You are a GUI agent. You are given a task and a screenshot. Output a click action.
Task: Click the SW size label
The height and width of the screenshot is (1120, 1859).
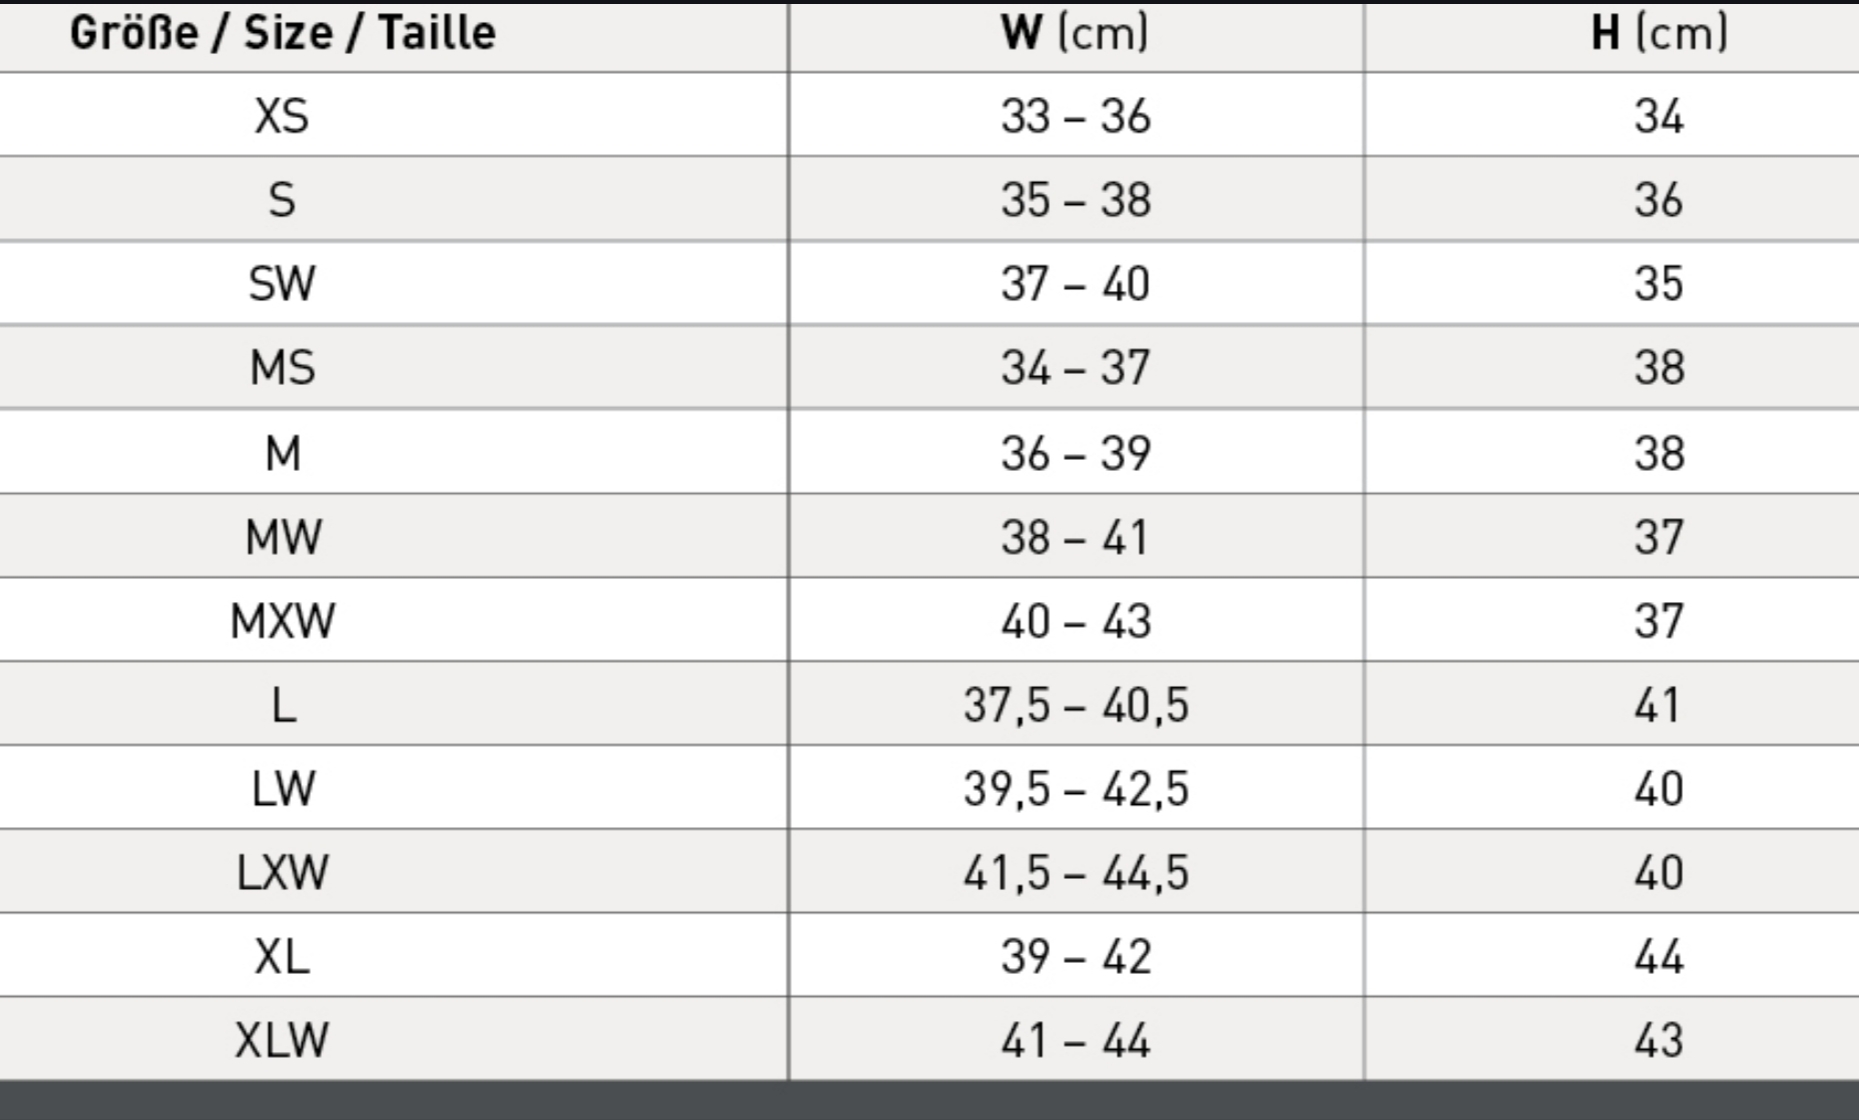[x=282, y=284]
